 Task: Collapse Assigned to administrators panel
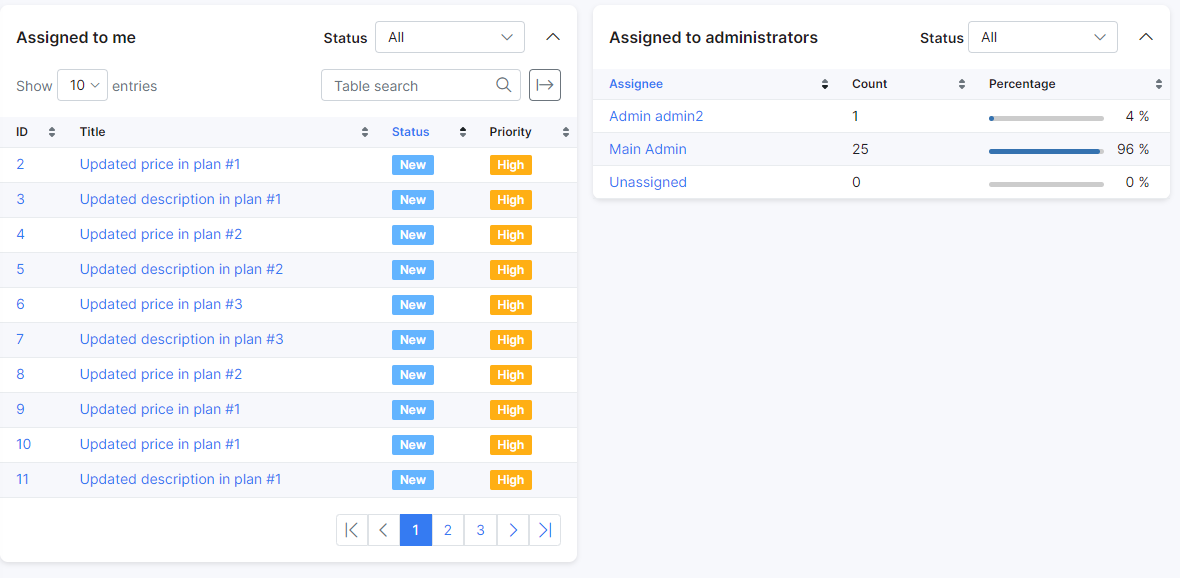click(1146, 37)
